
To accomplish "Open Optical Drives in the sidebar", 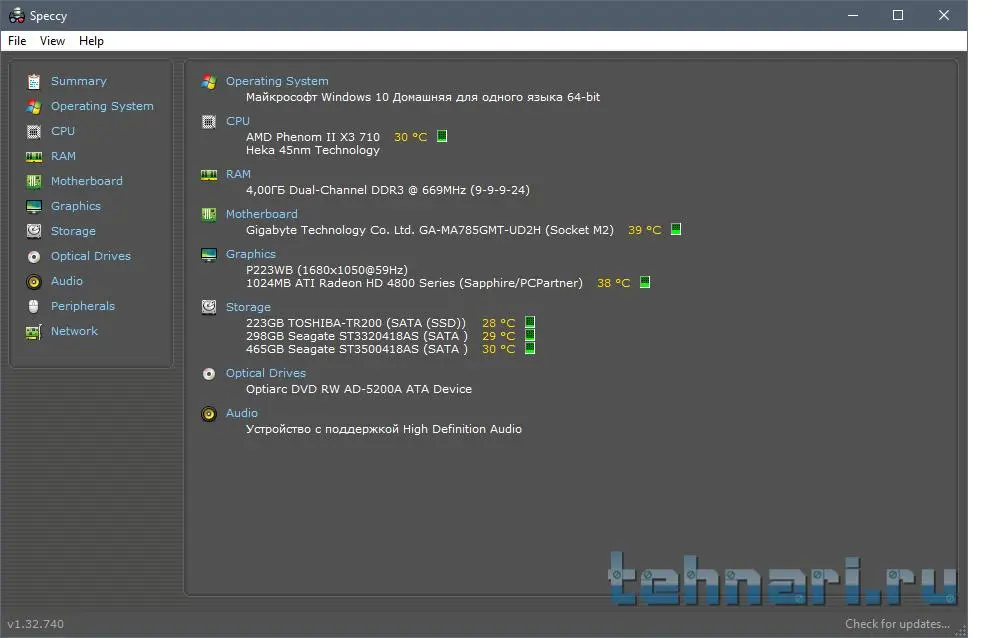I will click(91, 256).
